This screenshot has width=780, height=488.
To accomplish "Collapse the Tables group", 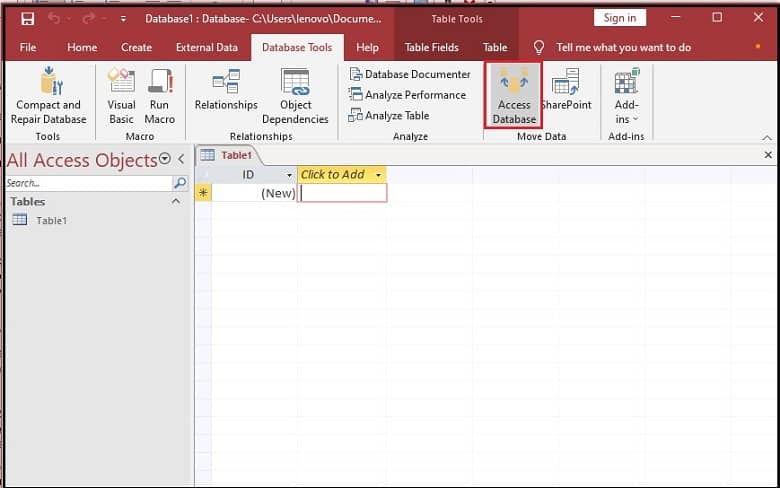I will [176, 201].
